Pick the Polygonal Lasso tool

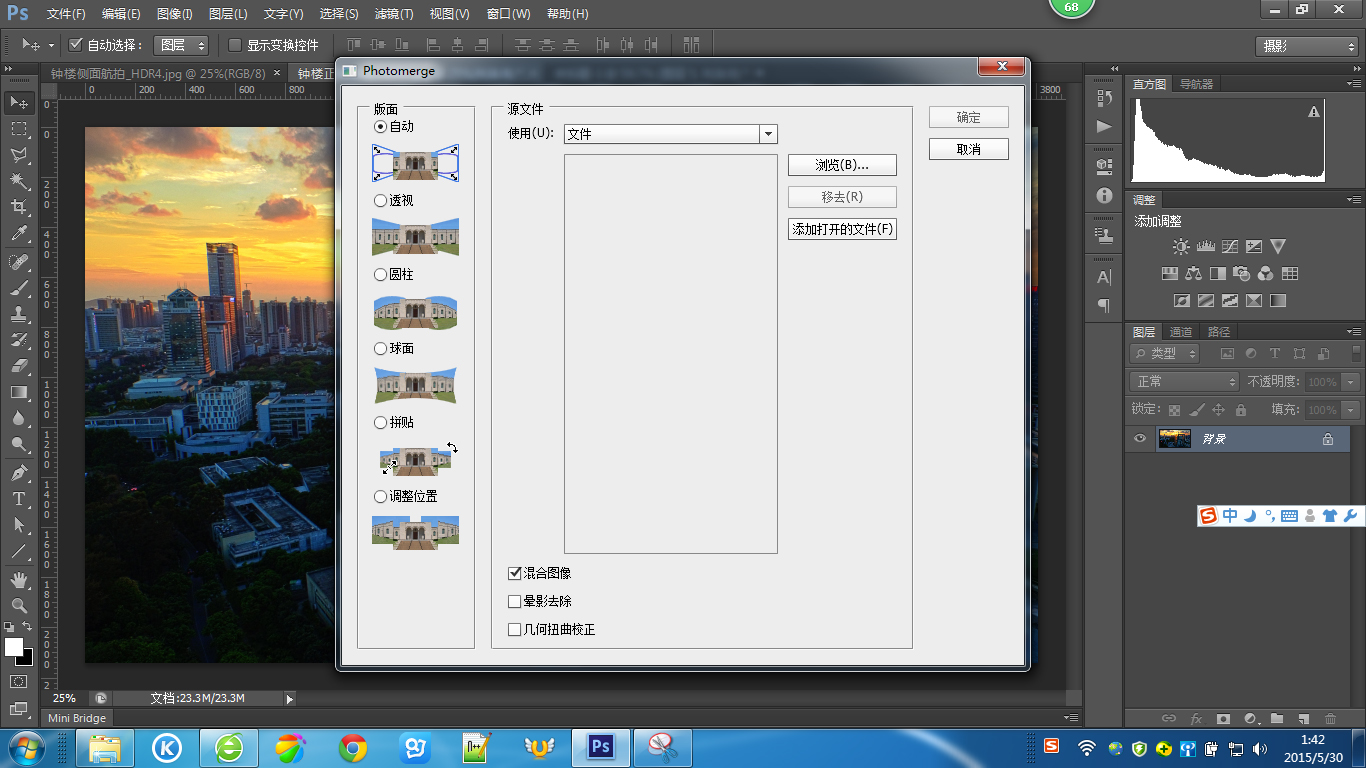(19, 155)
